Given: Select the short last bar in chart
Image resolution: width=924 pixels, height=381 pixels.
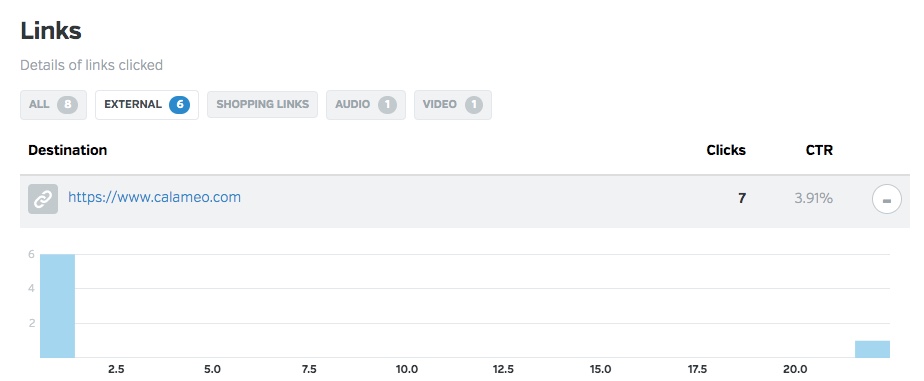Looking at the screenshot, I should coord(872,349).
